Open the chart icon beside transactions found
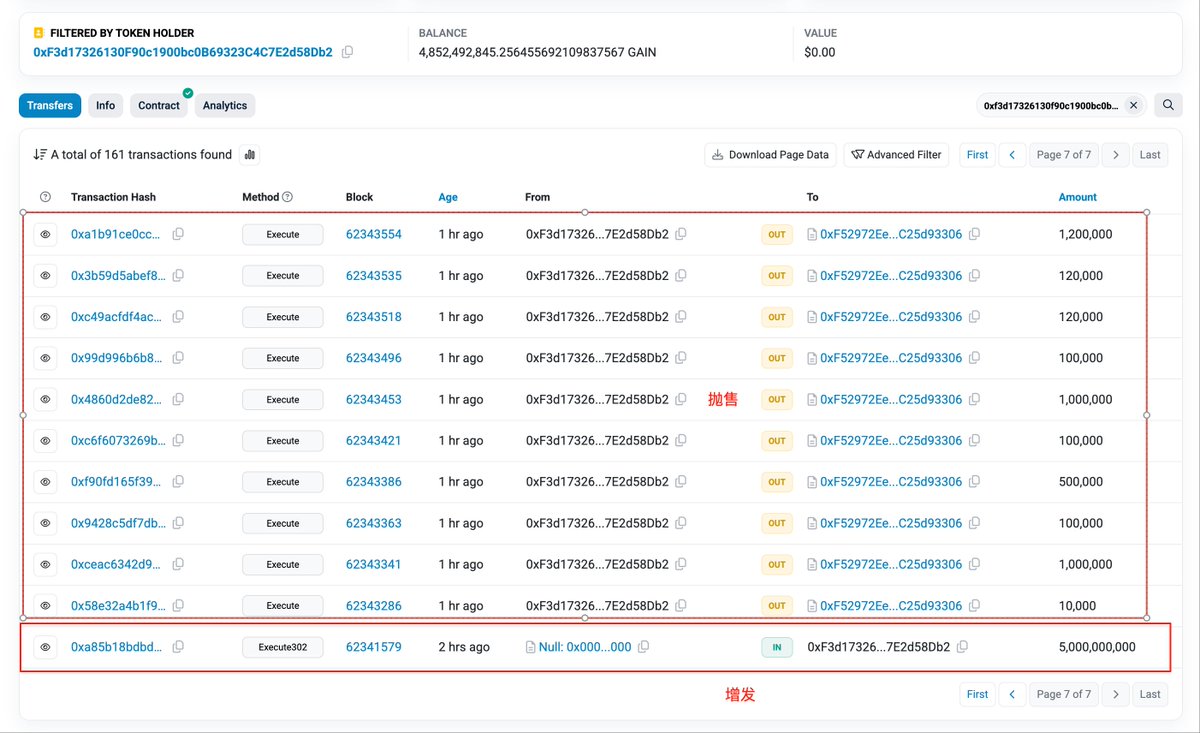This screenshot has width=1200, height=733. click(x=249, y=155)
